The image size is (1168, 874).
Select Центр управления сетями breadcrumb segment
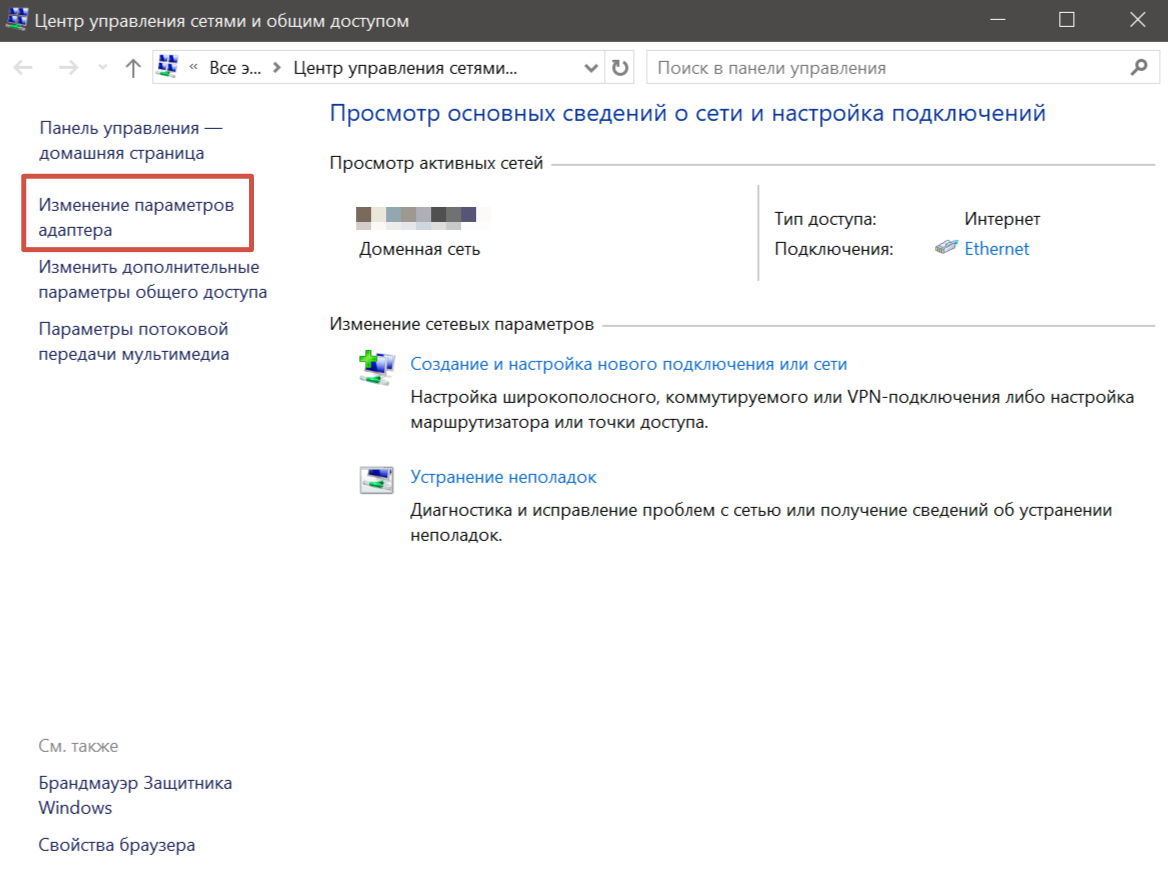405,68
